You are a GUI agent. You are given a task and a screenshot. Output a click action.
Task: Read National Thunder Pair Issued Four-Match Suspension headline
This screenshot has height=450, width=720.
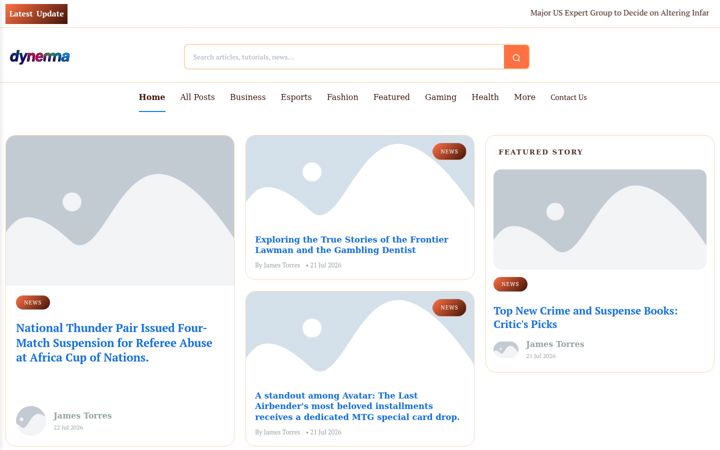pyautogui.click(x=114, y=343)
